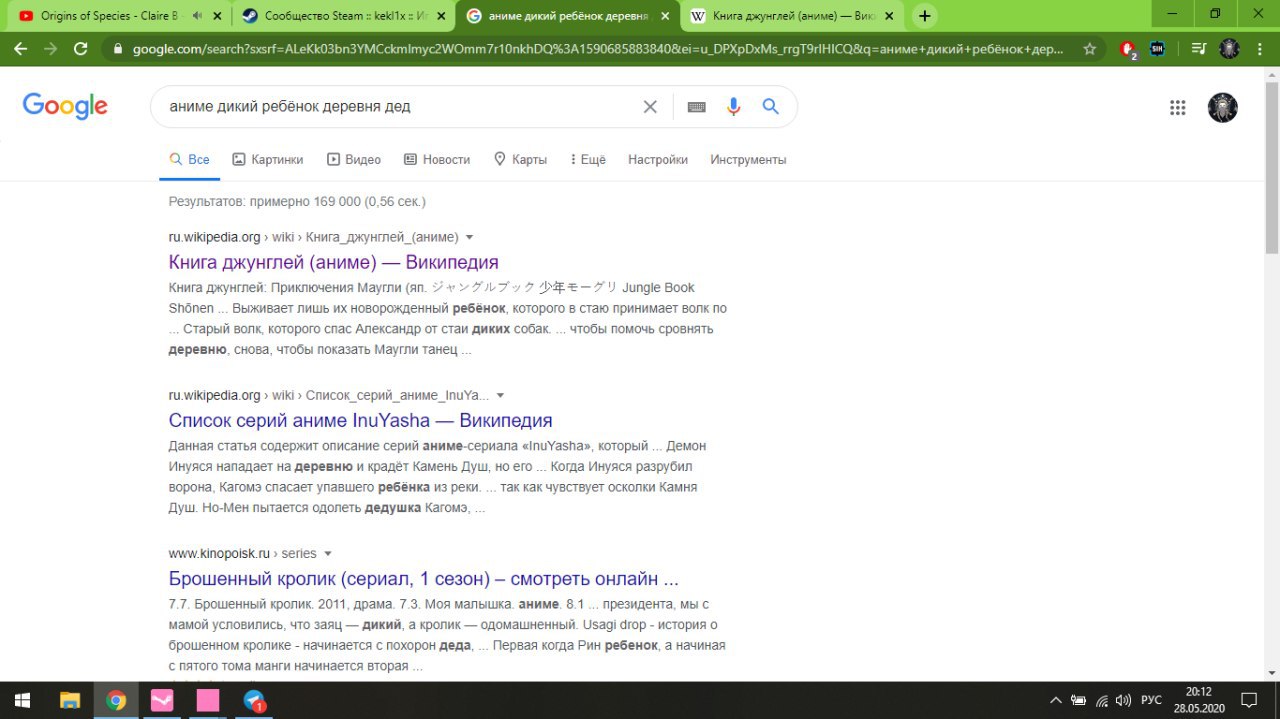Open the battery status tray icon

[1079, 701]
